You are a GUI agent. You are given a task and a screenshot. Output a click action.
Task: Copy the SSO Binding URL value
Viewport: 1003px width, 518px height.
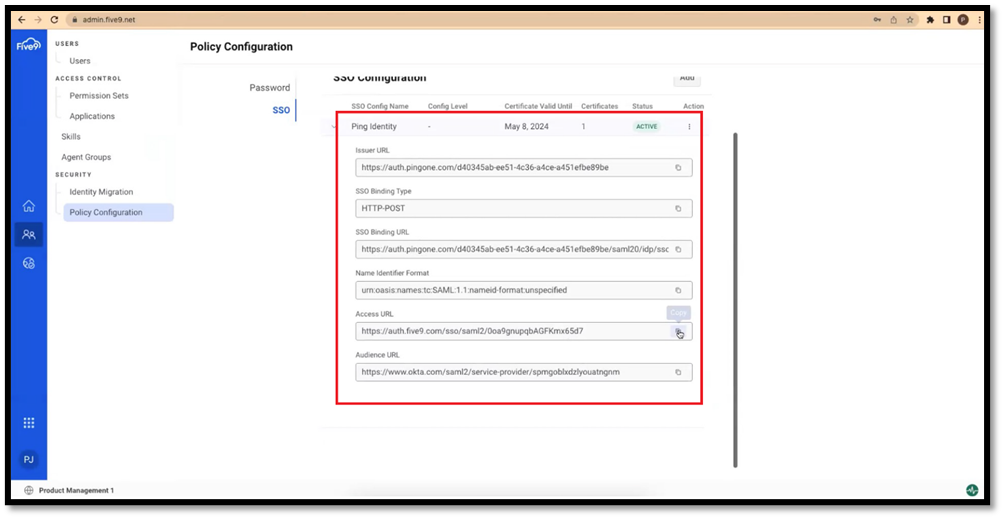[x=678, y=249]
